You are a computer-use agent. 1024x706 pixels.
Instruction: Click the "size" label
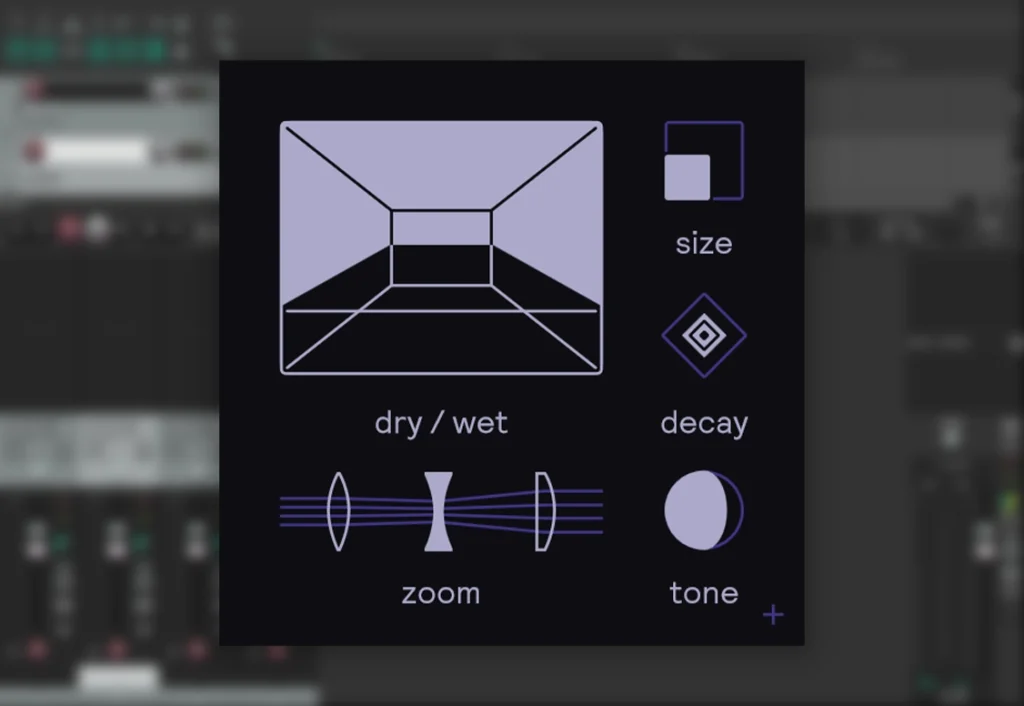coord(704,244)
